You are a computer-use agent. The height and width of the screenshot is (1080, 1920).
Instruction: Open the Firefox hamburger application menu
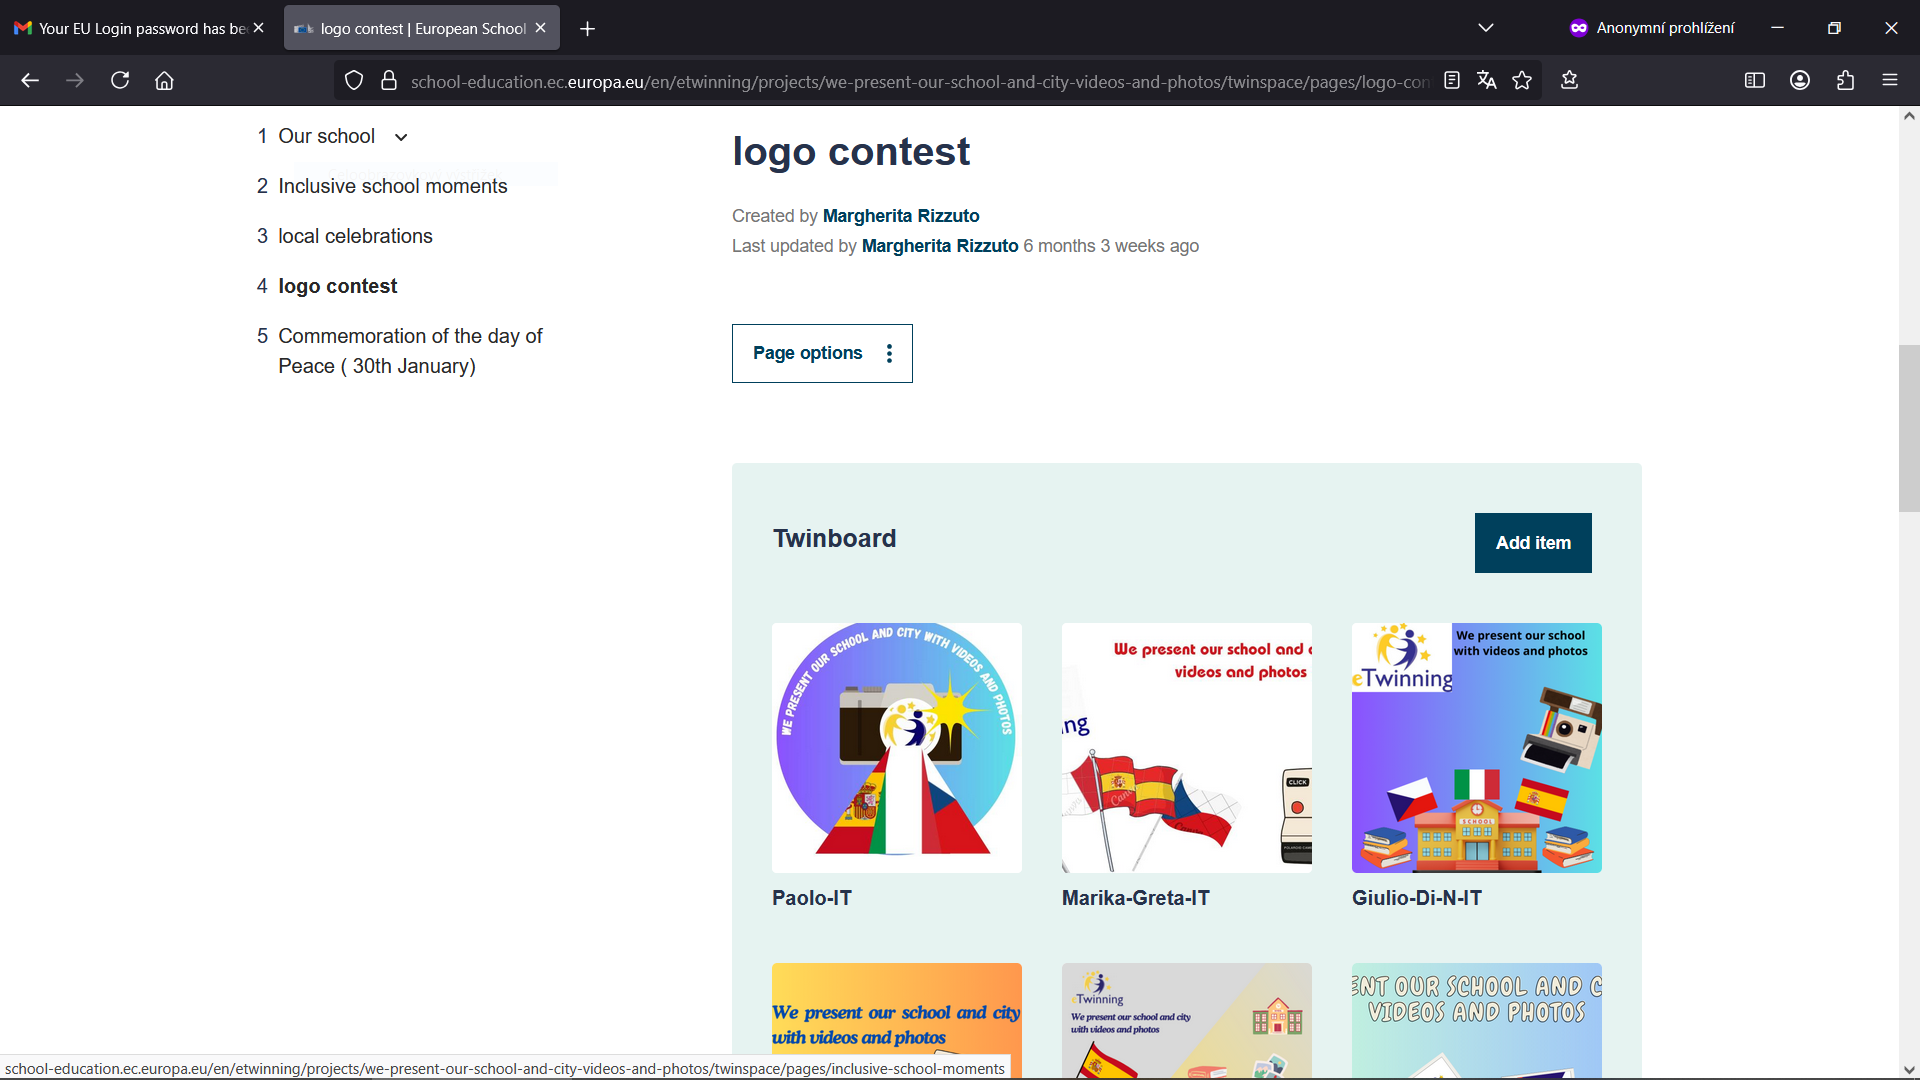click(1890, 81)
